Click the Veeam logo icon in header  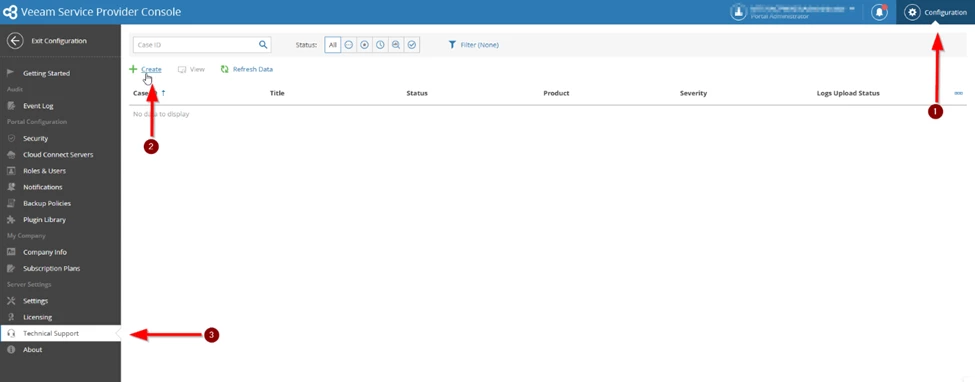tap(10, 12)
